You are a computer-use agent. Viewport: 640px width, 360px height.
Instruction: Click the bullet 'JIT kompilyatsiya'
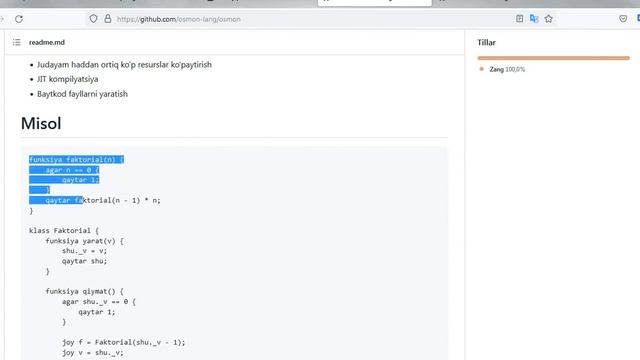point(67,79)
